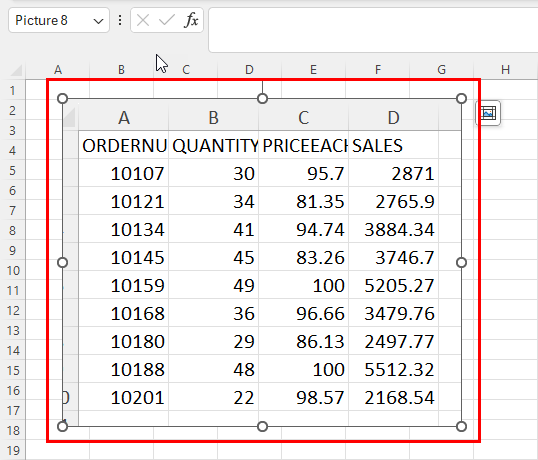Image resolution: width=538 pixels, height=460 pixels.
Task: Select row 8 header
Action: 13,231
